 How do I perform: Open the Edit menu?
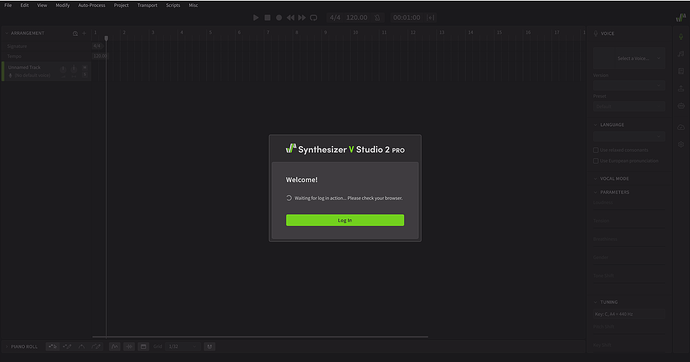(25, 5)
